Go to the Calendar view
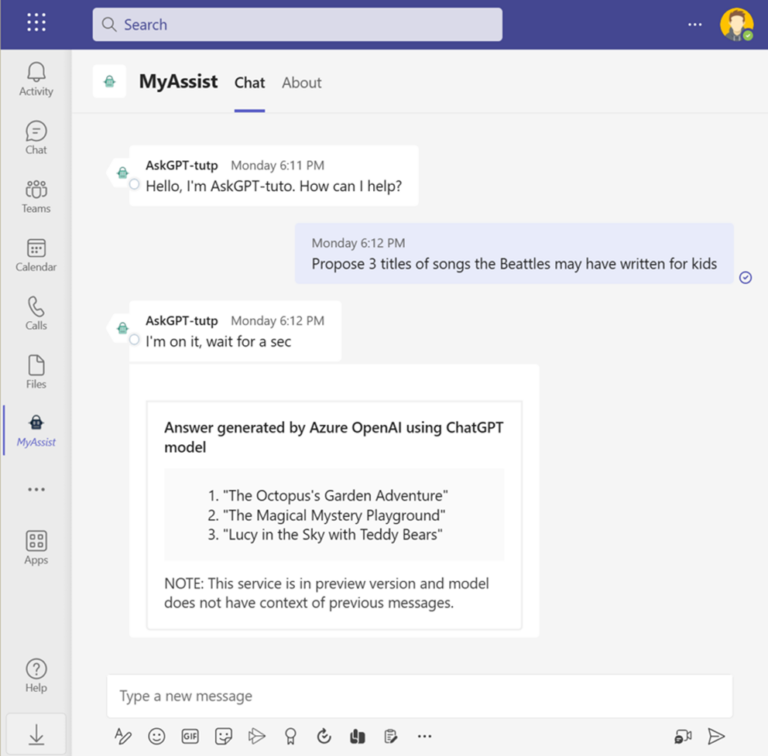 pos(36,255)
